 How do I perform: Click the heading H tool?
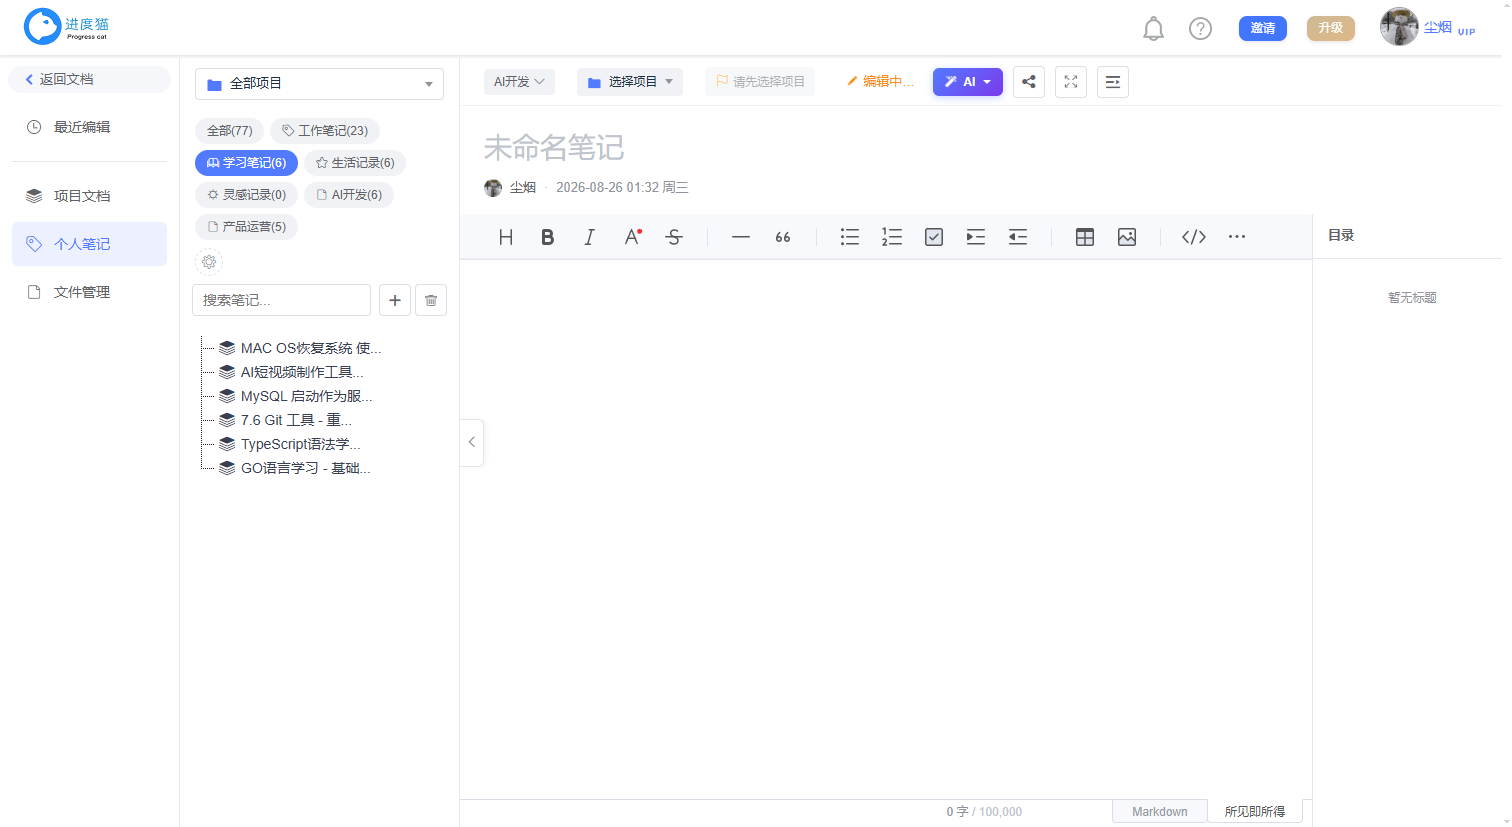tap(506, 237)
